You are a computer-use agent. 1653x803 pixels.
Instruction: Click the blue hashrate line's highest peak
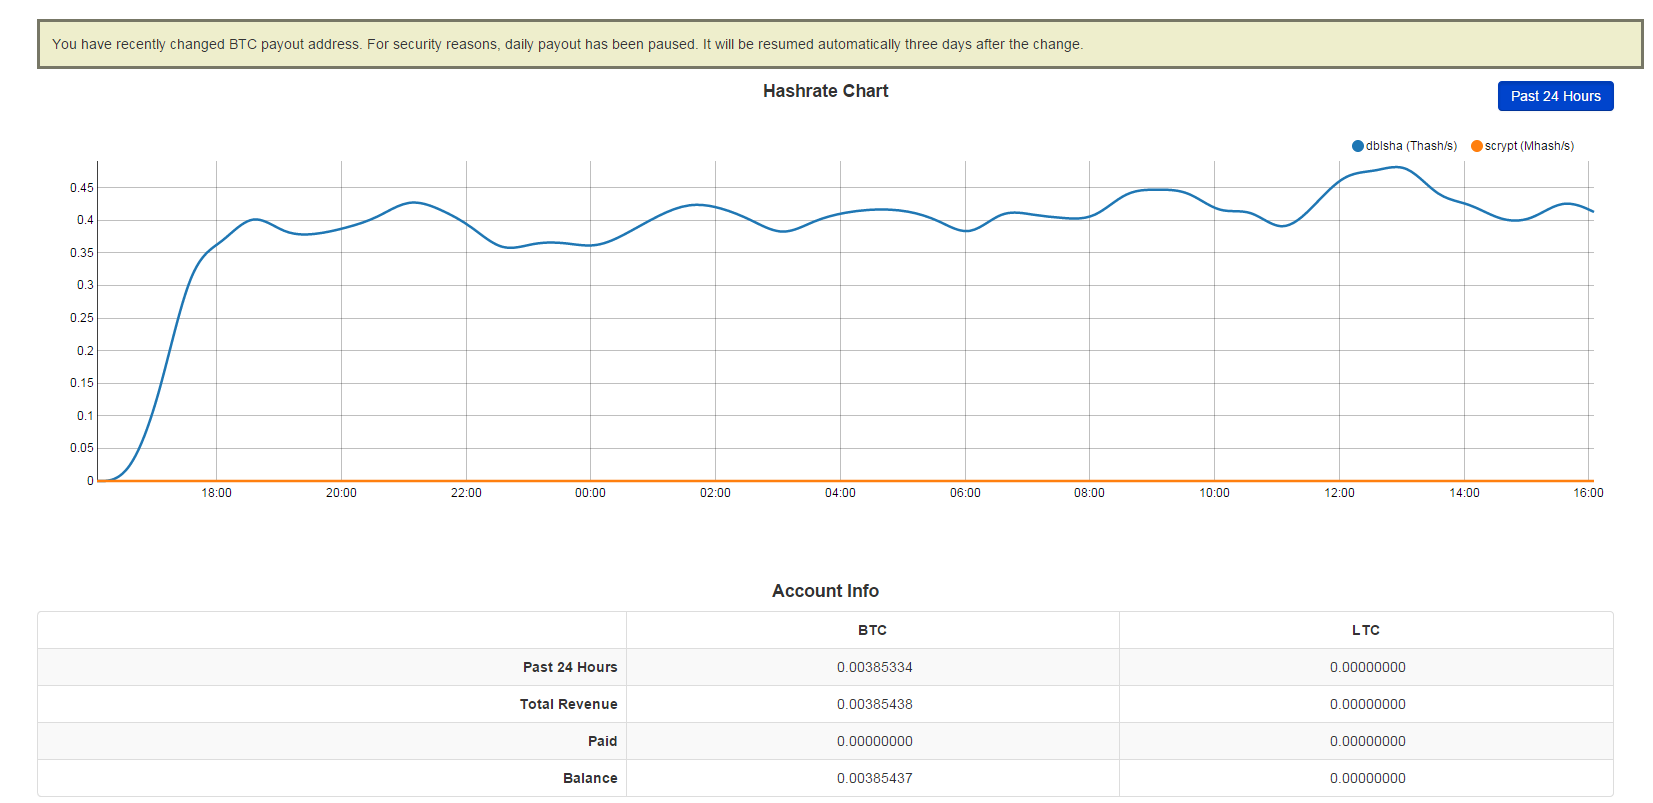tap(1400, 168)
